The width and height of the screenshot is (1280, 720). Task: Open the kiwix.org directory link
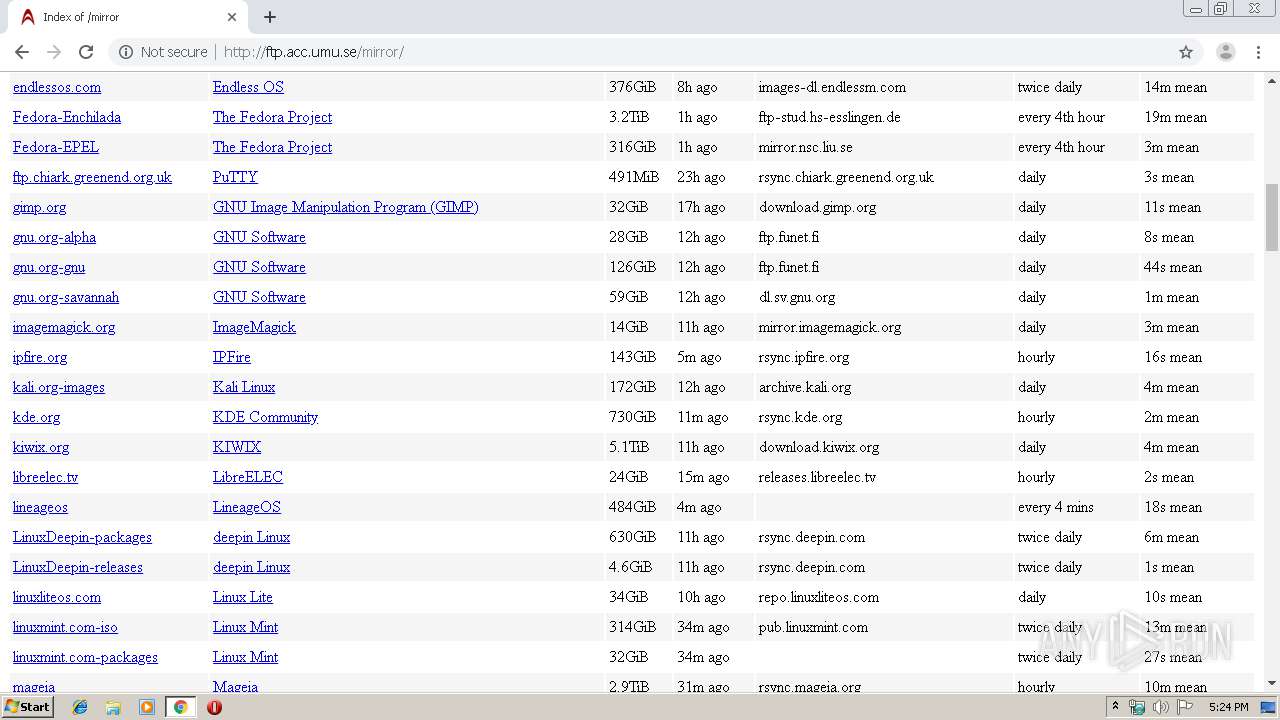click(41, 447)
